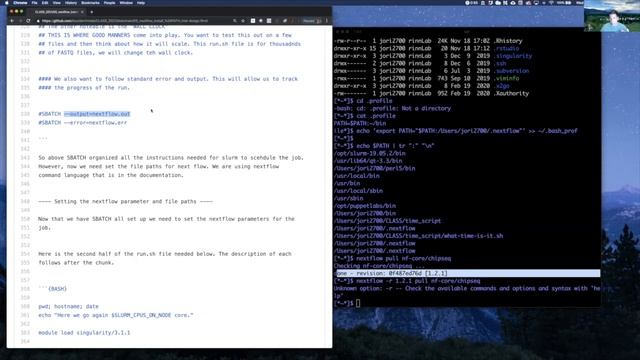
Task: Open the History menu
Action: 71,2
